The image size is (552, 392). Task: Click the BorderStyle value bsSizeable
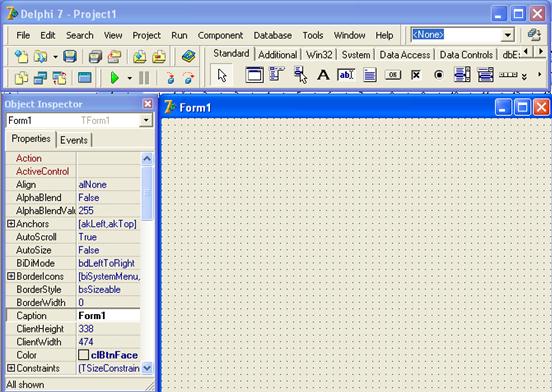tap(108, 289)
